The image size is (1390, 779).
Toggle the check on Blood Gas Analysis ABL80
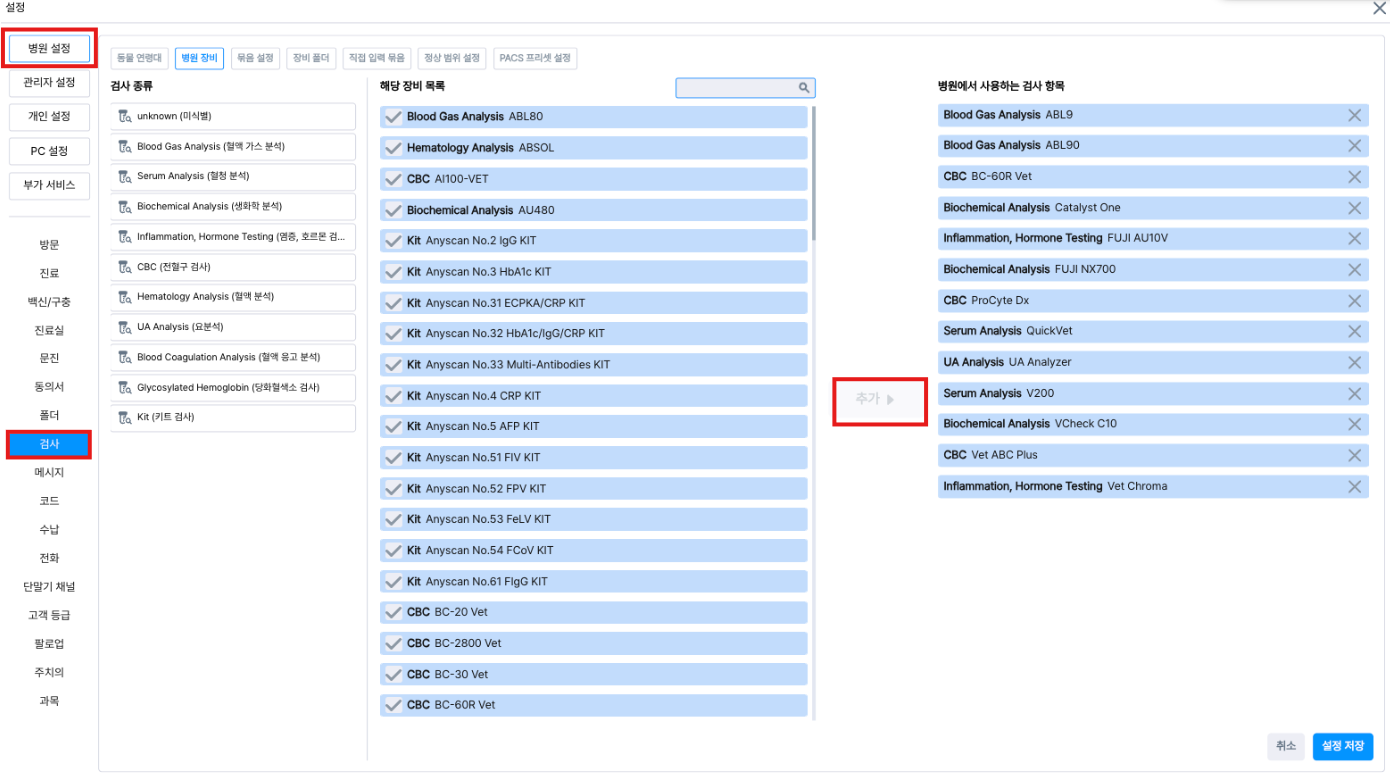(x=393, y=117)
